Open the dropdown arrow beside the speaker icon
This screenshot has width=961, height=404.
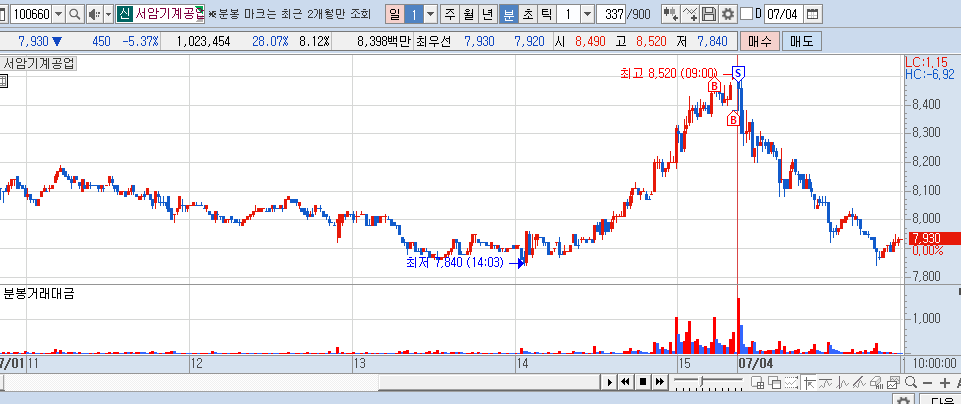click(x=108, y=13)
